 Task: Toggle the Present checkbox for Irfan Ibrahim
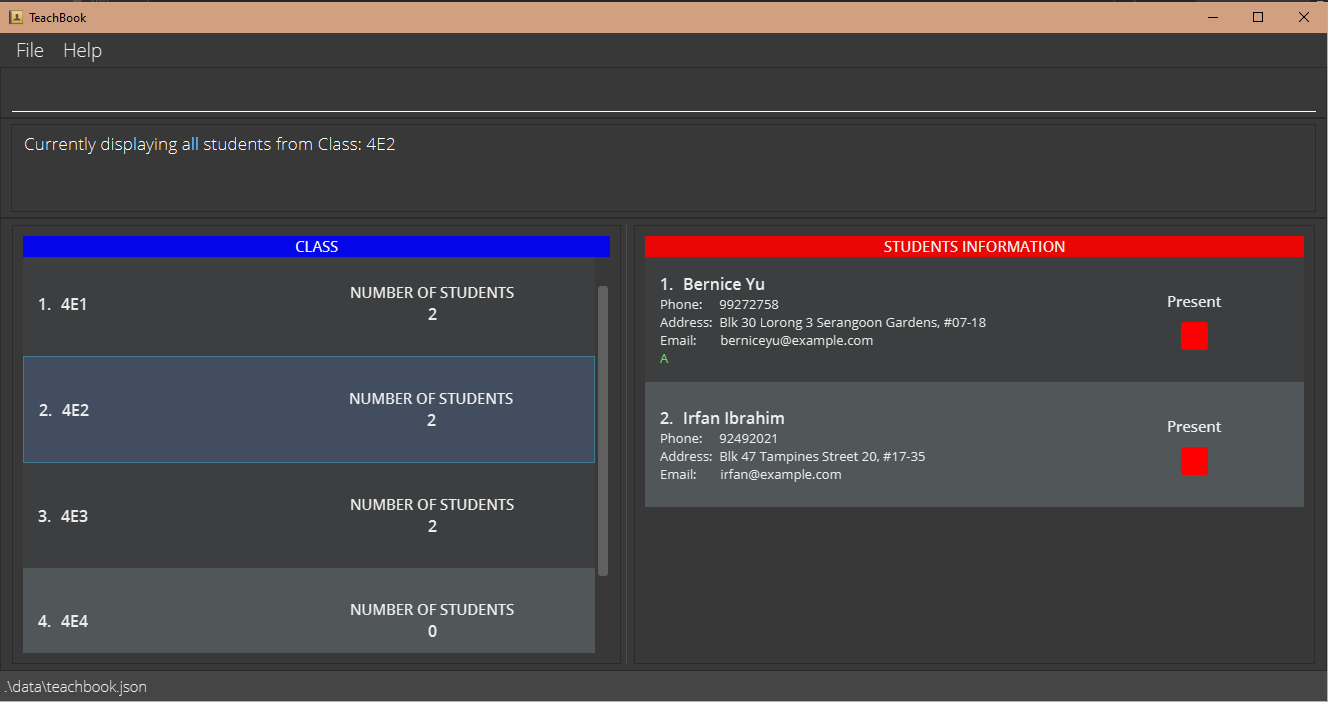[x=1194, y=461]
